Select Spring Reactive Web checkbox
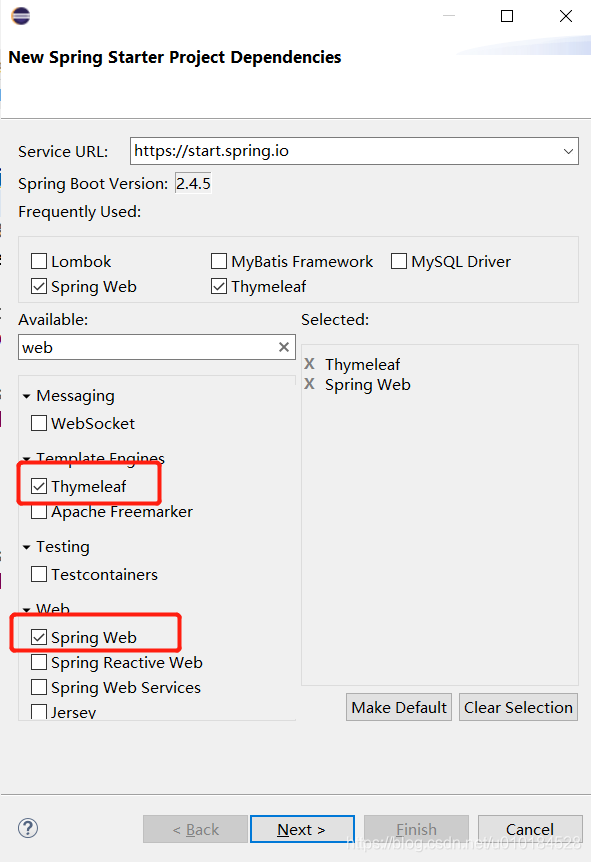Image resolution: width=591 pixels, height=862 pixels. click(39, 662)
